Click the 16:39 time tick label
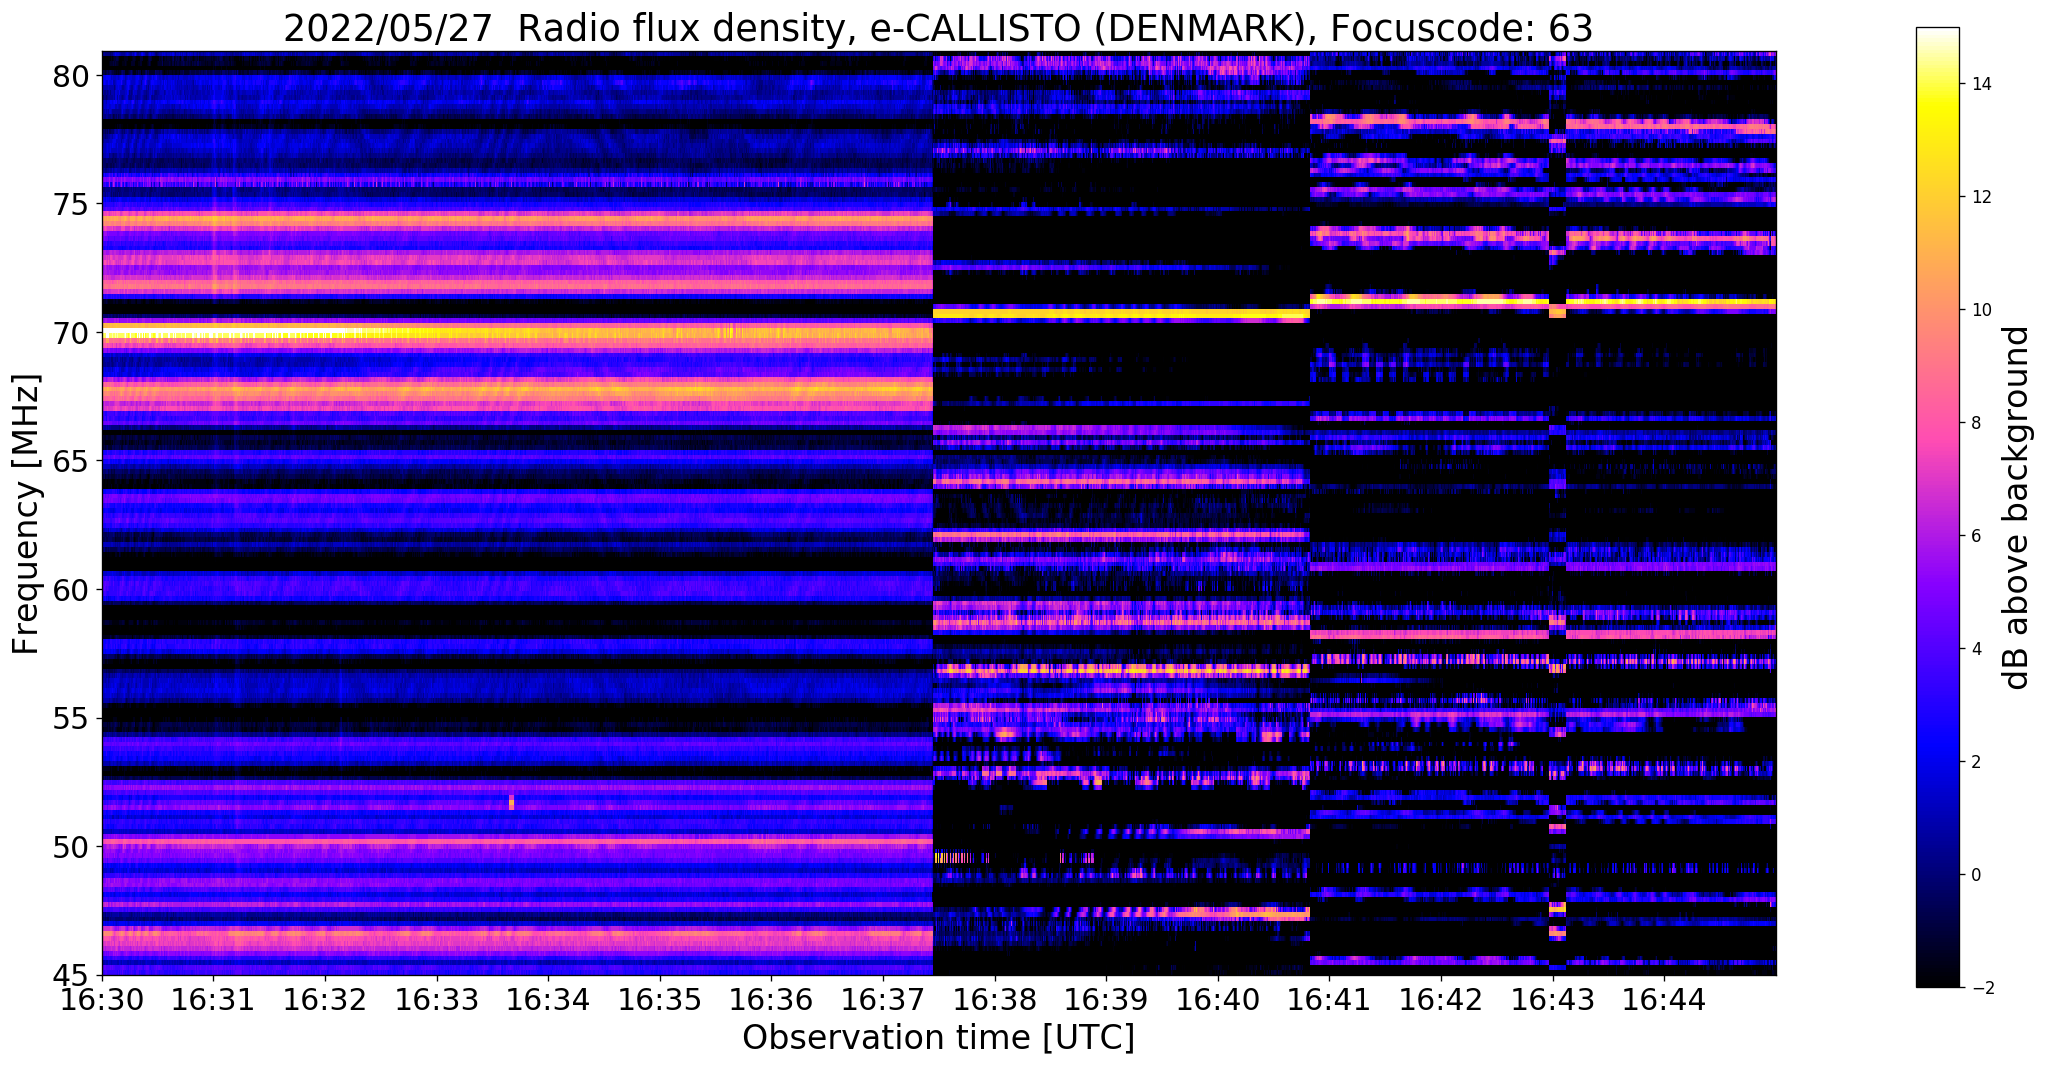Screen dimensions: 2047x1067 coord(1106,999)
